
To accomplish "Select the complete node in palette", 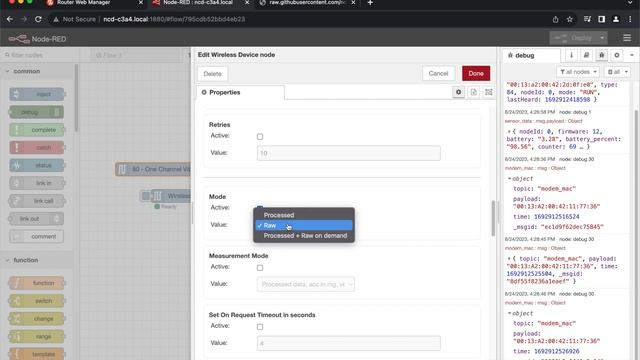I will [x=37, y=130].
